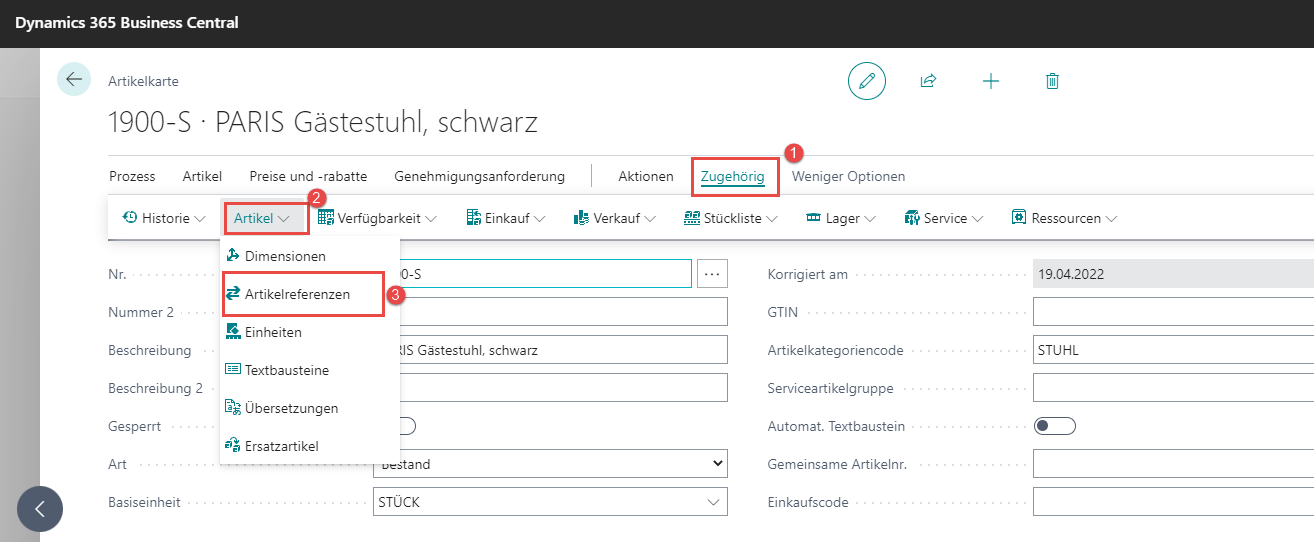Open the Prozess menu tab
This screenshot has height=542, width=1314.
(x=132, y=176)
